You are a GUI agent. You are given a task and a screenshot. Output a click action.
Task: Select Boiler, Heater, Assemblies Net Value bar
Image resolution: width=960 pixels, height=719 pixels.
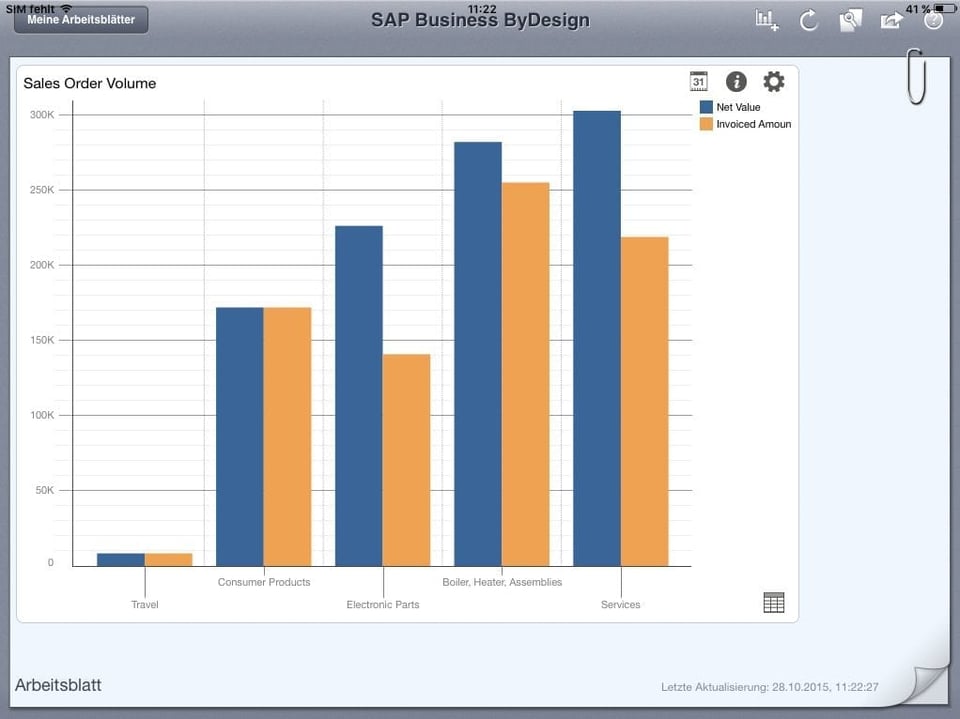pyautogui.click(x=478, y=354)
